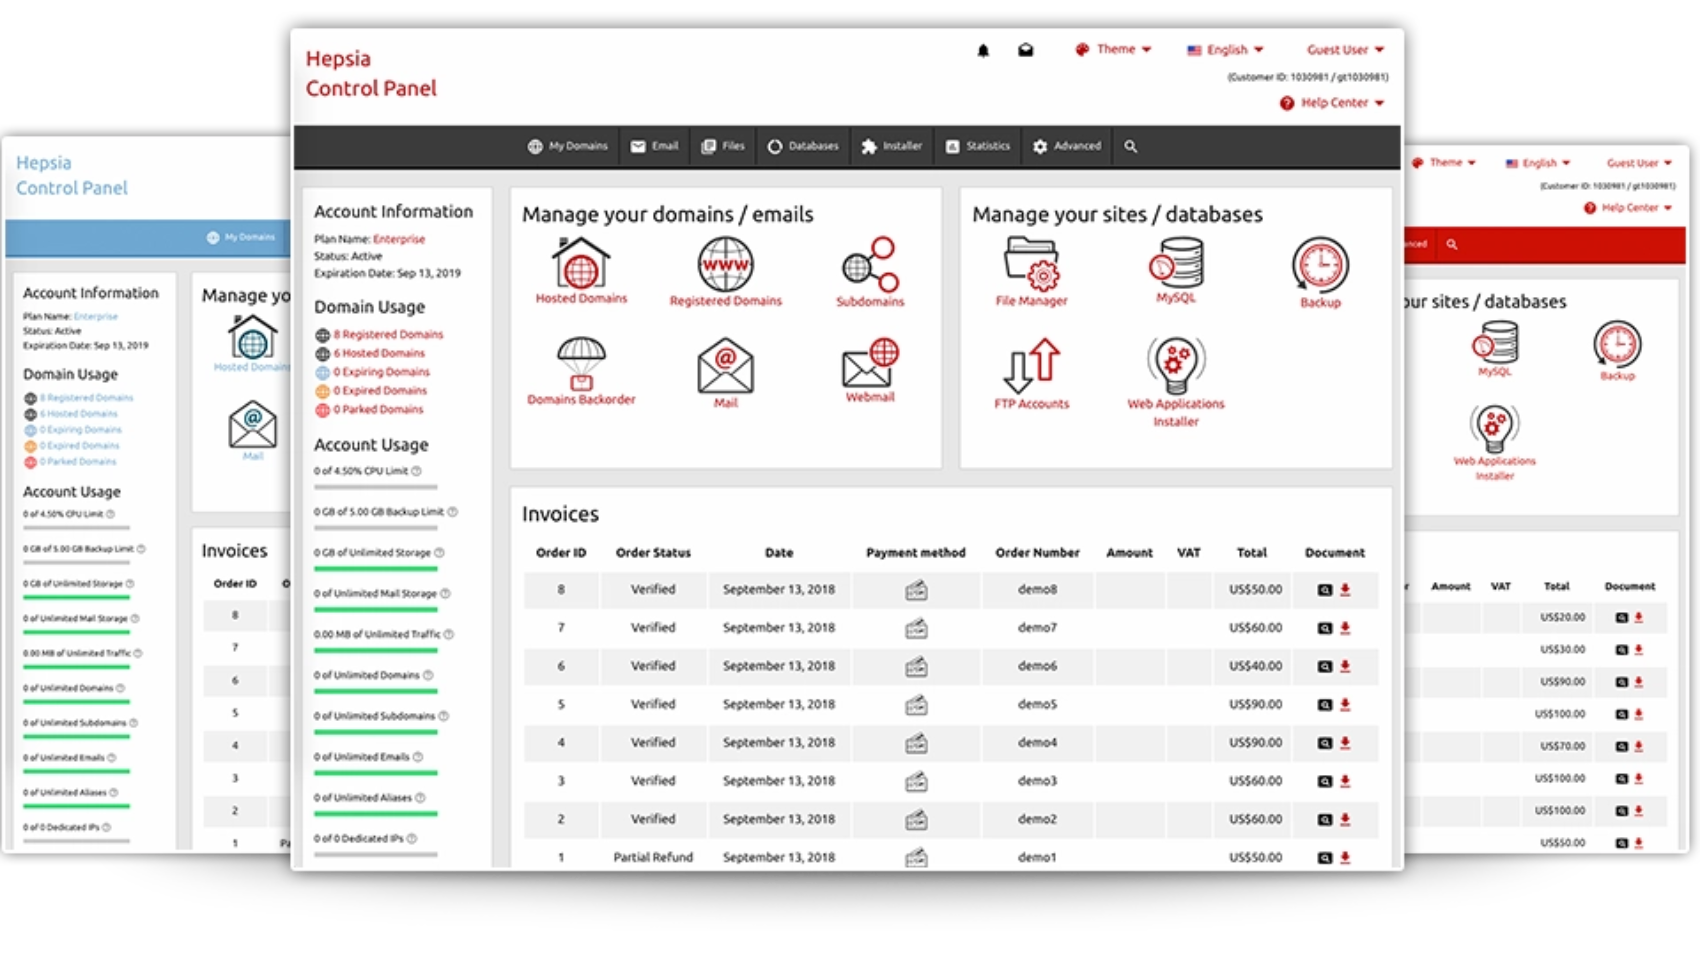Open the Subdomains icon
1700x956 pixels.
(x=870, y=264)
